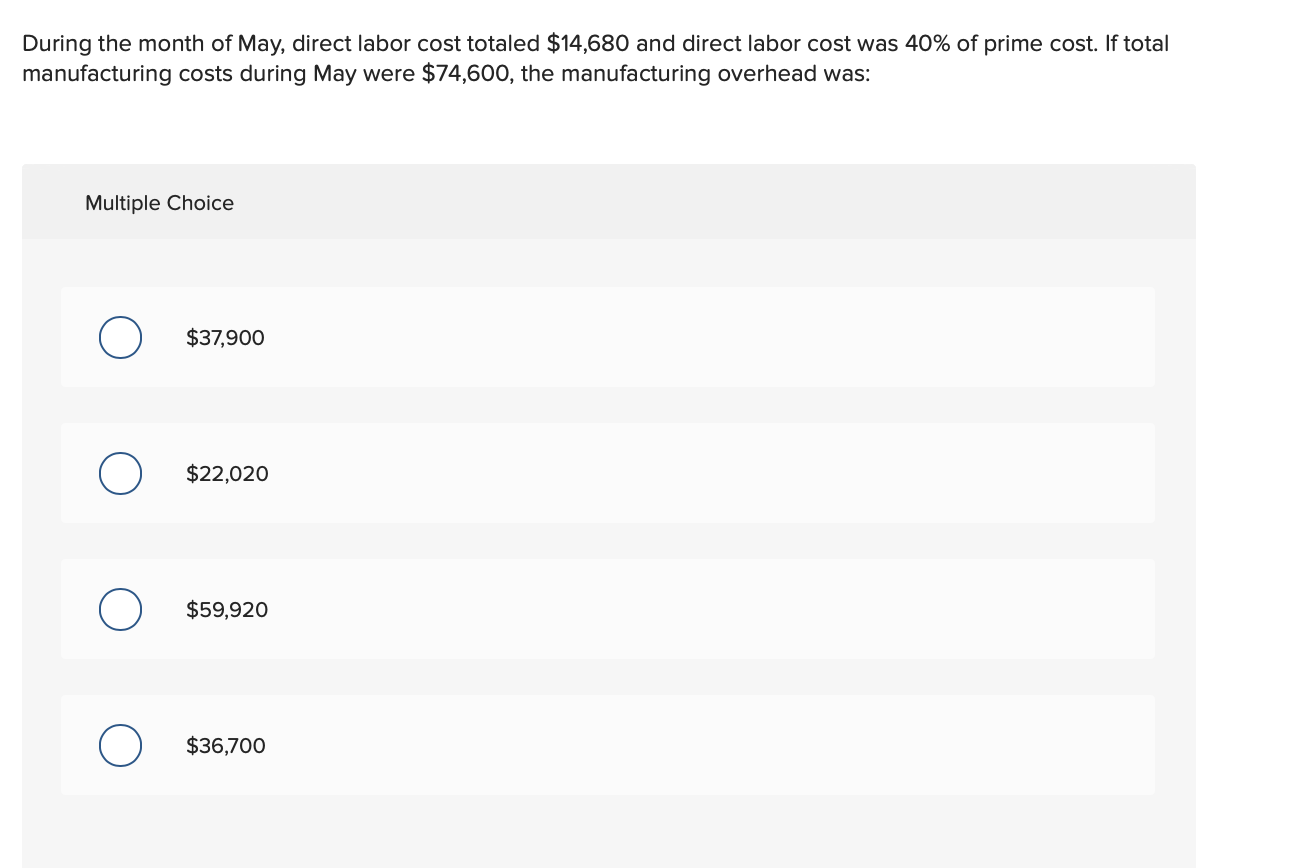Image resolution: width=1296 pixels, height=868 pixels.
Task: Select the second answer choice circle
Action: 120,473
